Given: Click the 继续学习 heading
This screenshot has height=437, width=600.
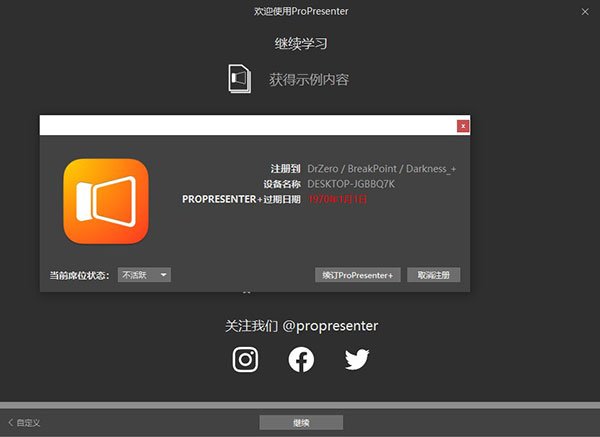Looking at the screenshot, I should tap(301, 44).
